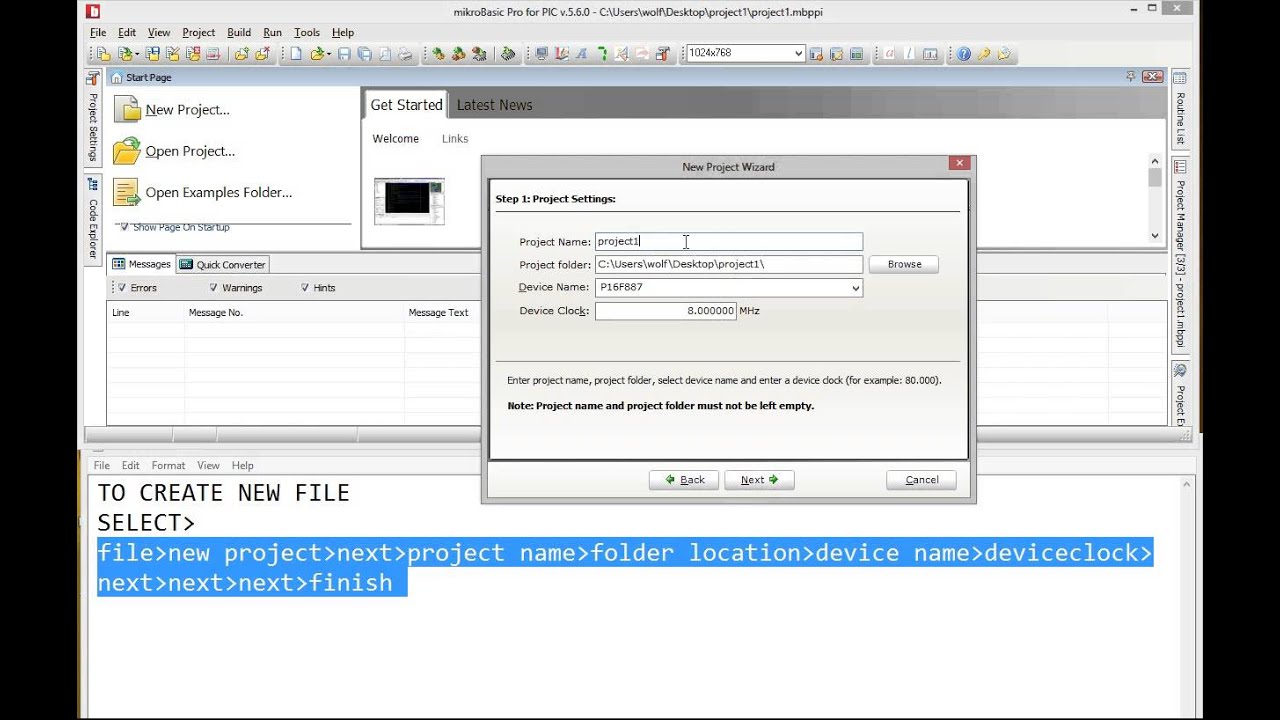1280x720 pixels.
Task: Click the Welcome link on Start Page
Action: click(x=396, y=139)
